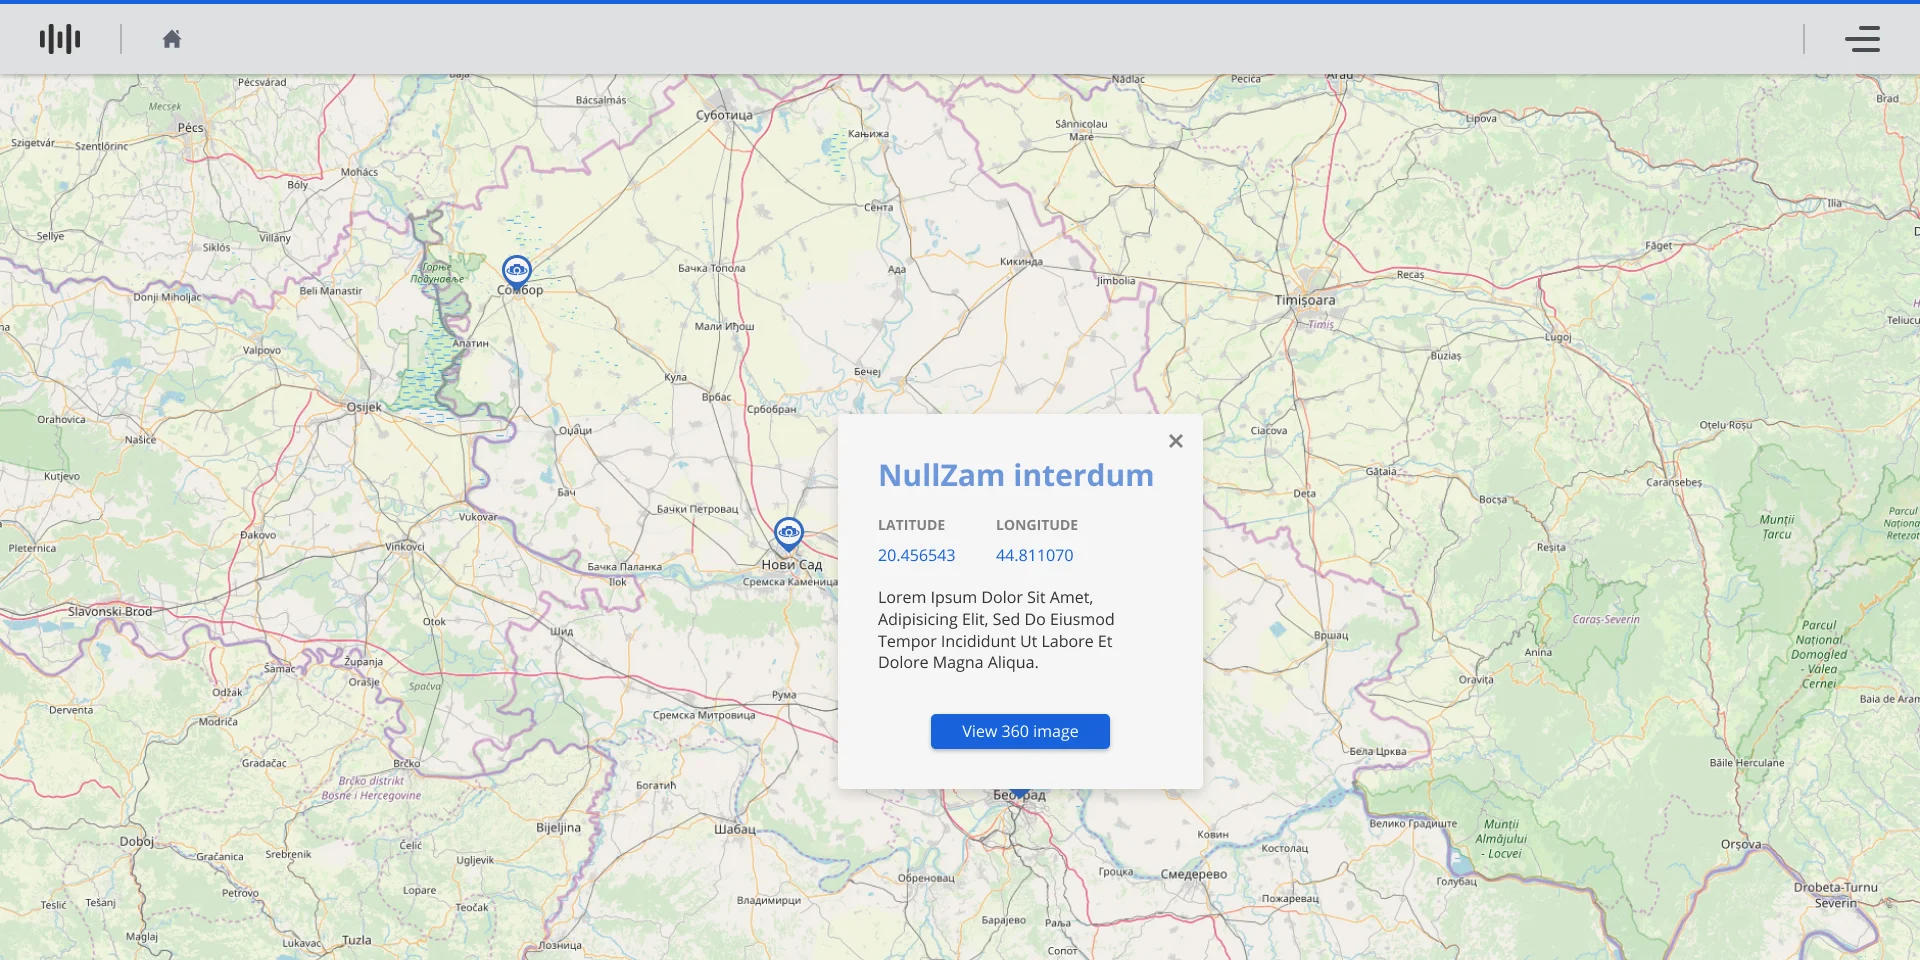Screen dimensions: 1920x960
Task: Click Drobeta-Turnu Severin map label
Action: 1835,895
